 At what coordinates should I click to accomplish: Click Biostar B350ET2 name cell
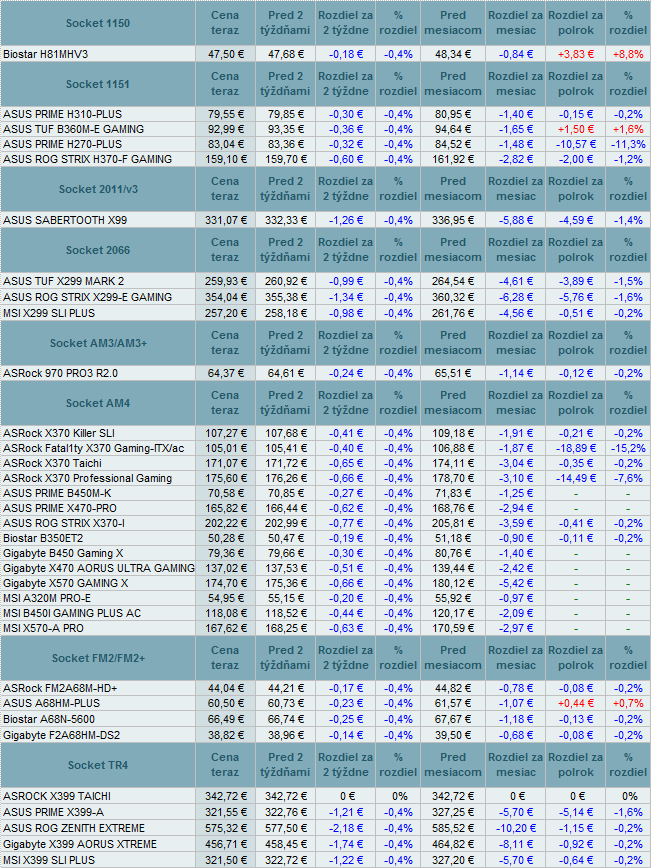pos(43,538)
